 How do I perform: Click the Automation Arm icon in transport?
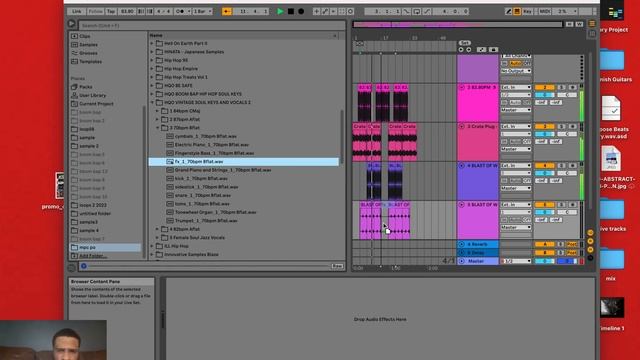(325, 11)
